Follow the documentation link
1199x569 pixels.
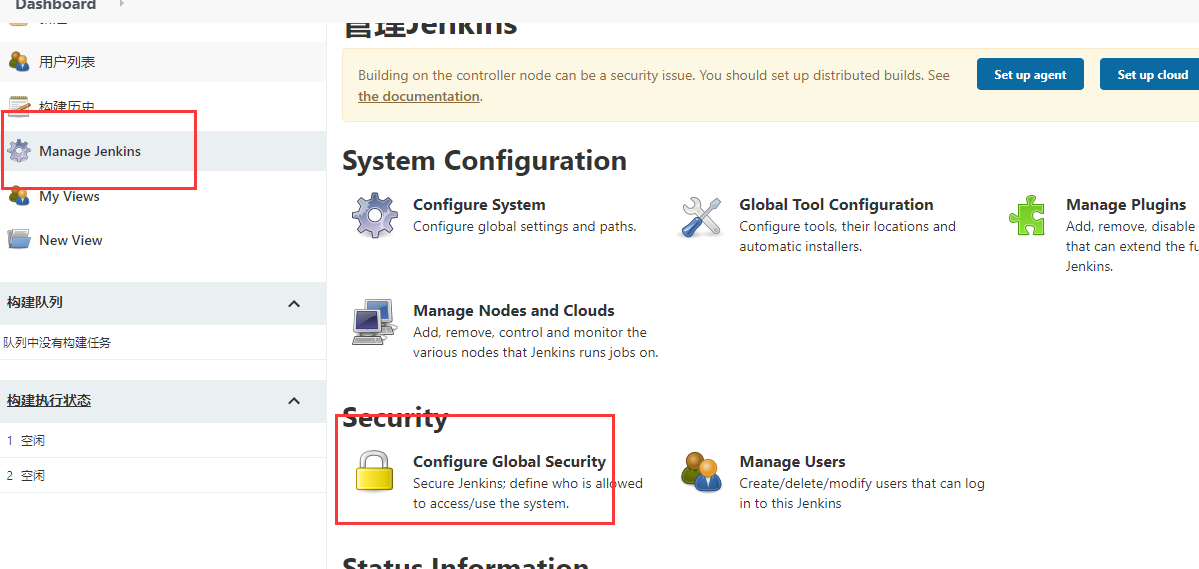click(418, 96)
